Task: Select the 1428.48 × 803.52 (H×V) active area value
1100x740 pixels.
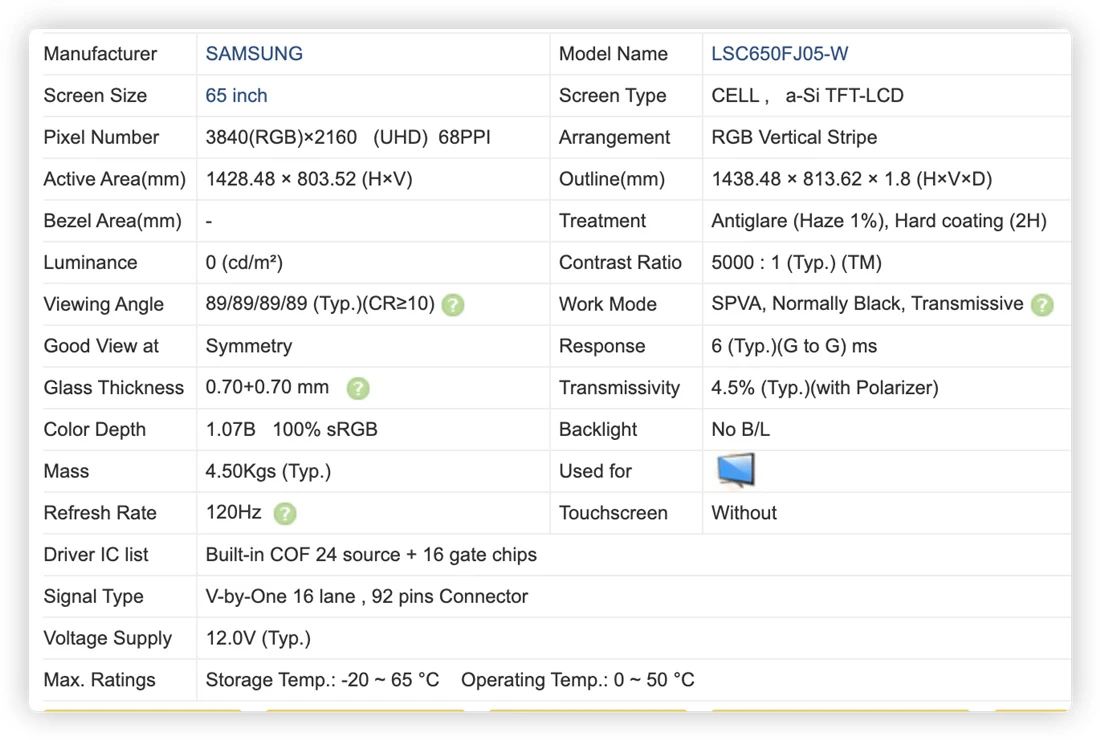Action: point(309,179)
